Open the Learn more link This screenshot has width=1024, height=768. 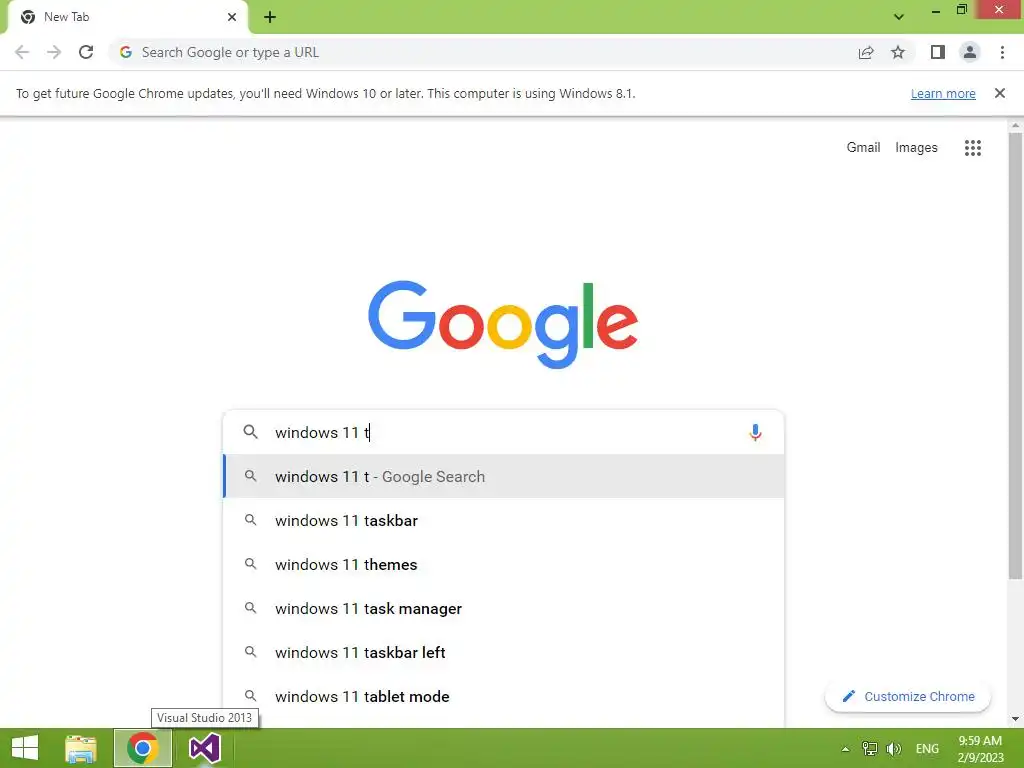(943, 93)
